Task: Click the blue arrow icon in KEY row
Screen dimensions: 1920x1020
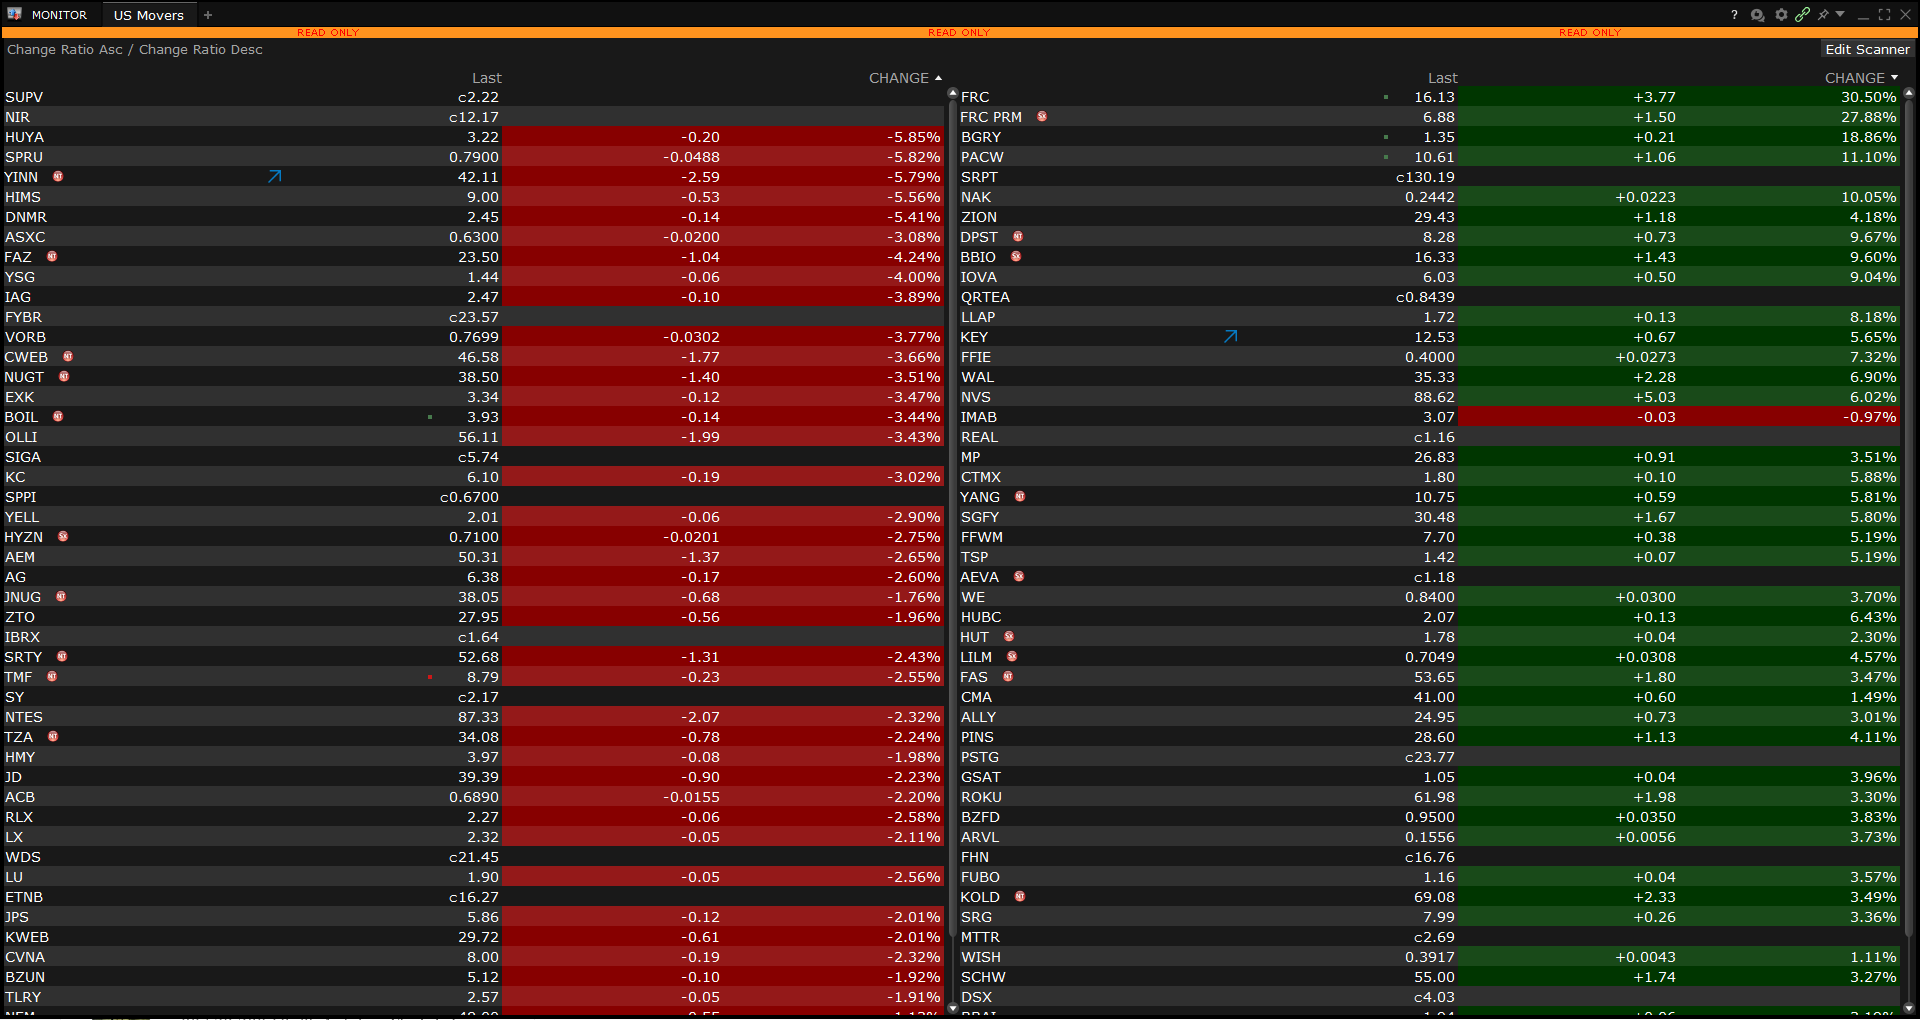Action: (1230, 337)
